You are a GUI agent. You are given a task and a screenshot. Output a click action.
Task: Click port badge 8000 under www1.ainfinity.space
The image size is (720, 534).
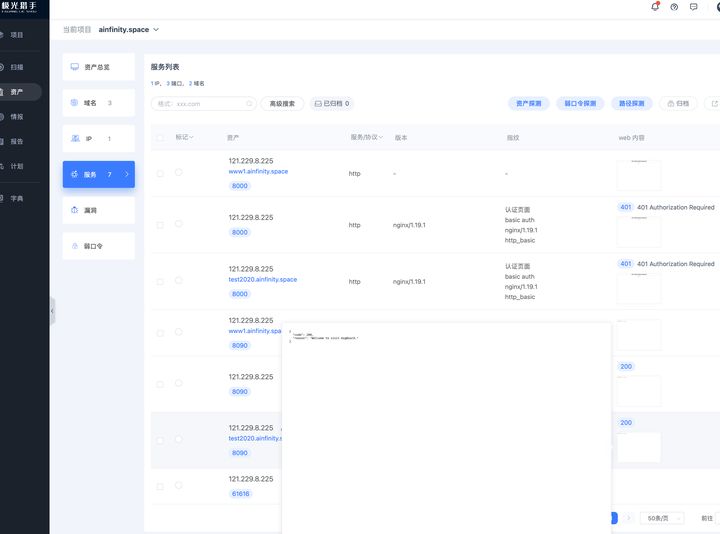(x=240, y=186)
